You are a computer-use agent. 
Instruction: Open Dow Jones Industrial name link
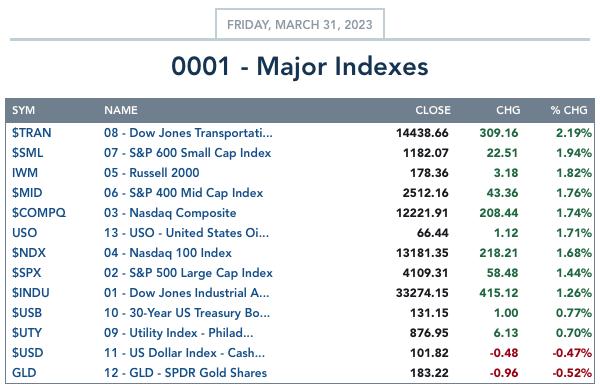(186, 293)
